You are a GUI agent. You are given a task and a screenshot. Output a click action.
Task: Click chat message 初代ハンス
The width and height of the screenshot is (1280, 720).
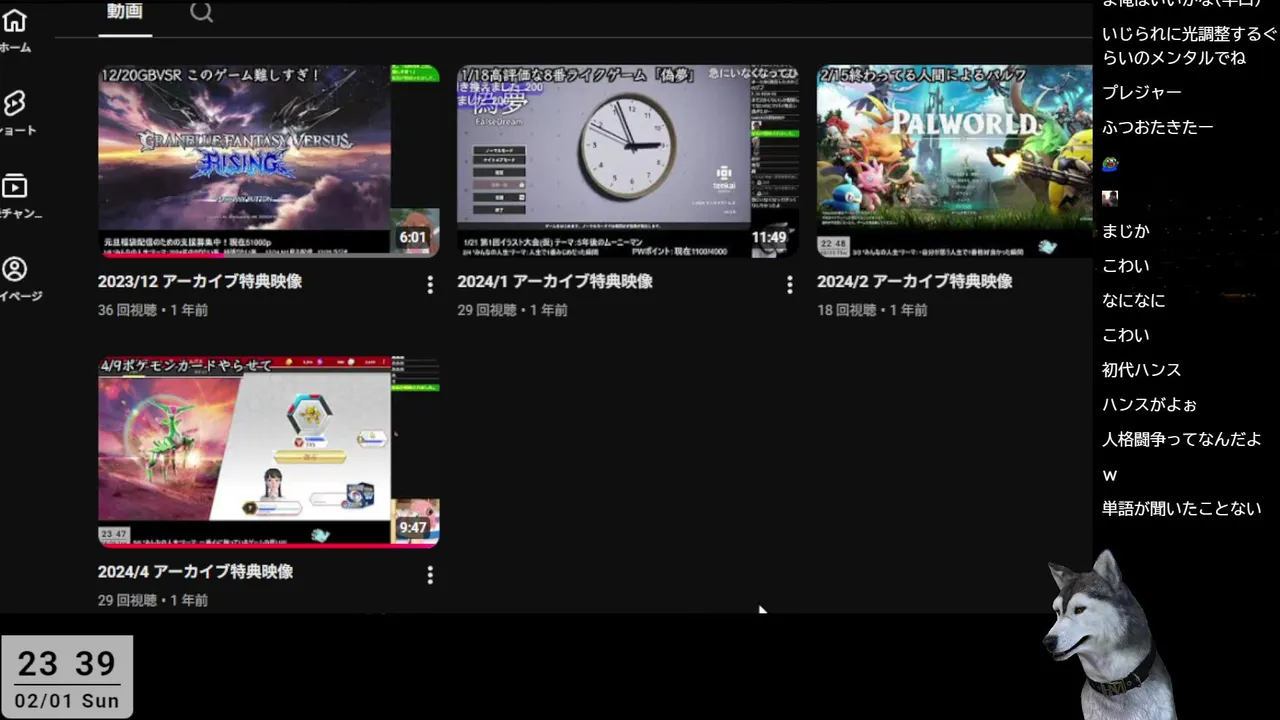(1142, 370)
